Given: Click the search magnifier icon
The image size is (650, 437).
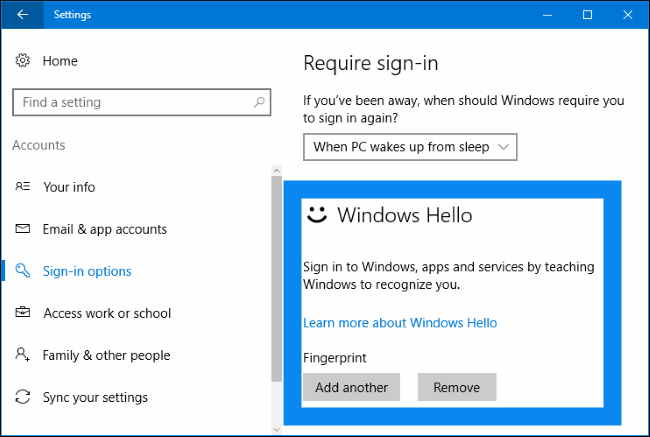Looking at the screenshot, I should click(259, 102).
